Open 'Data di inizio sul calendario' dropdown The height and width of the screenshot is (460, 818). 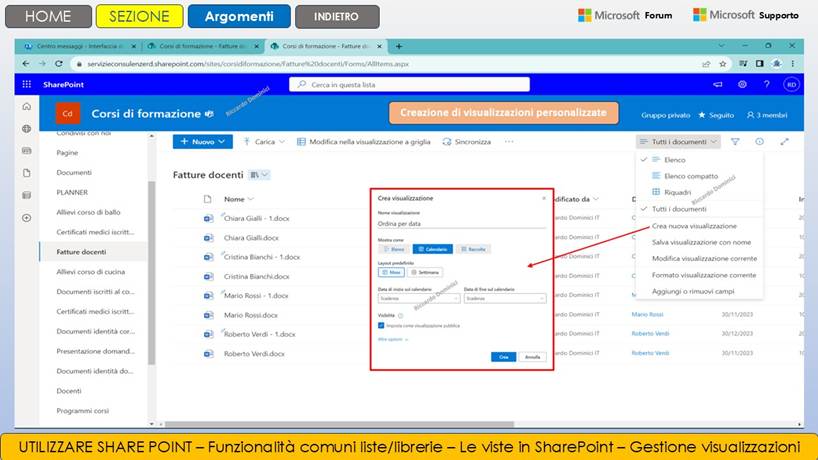(x=419, y=298)
